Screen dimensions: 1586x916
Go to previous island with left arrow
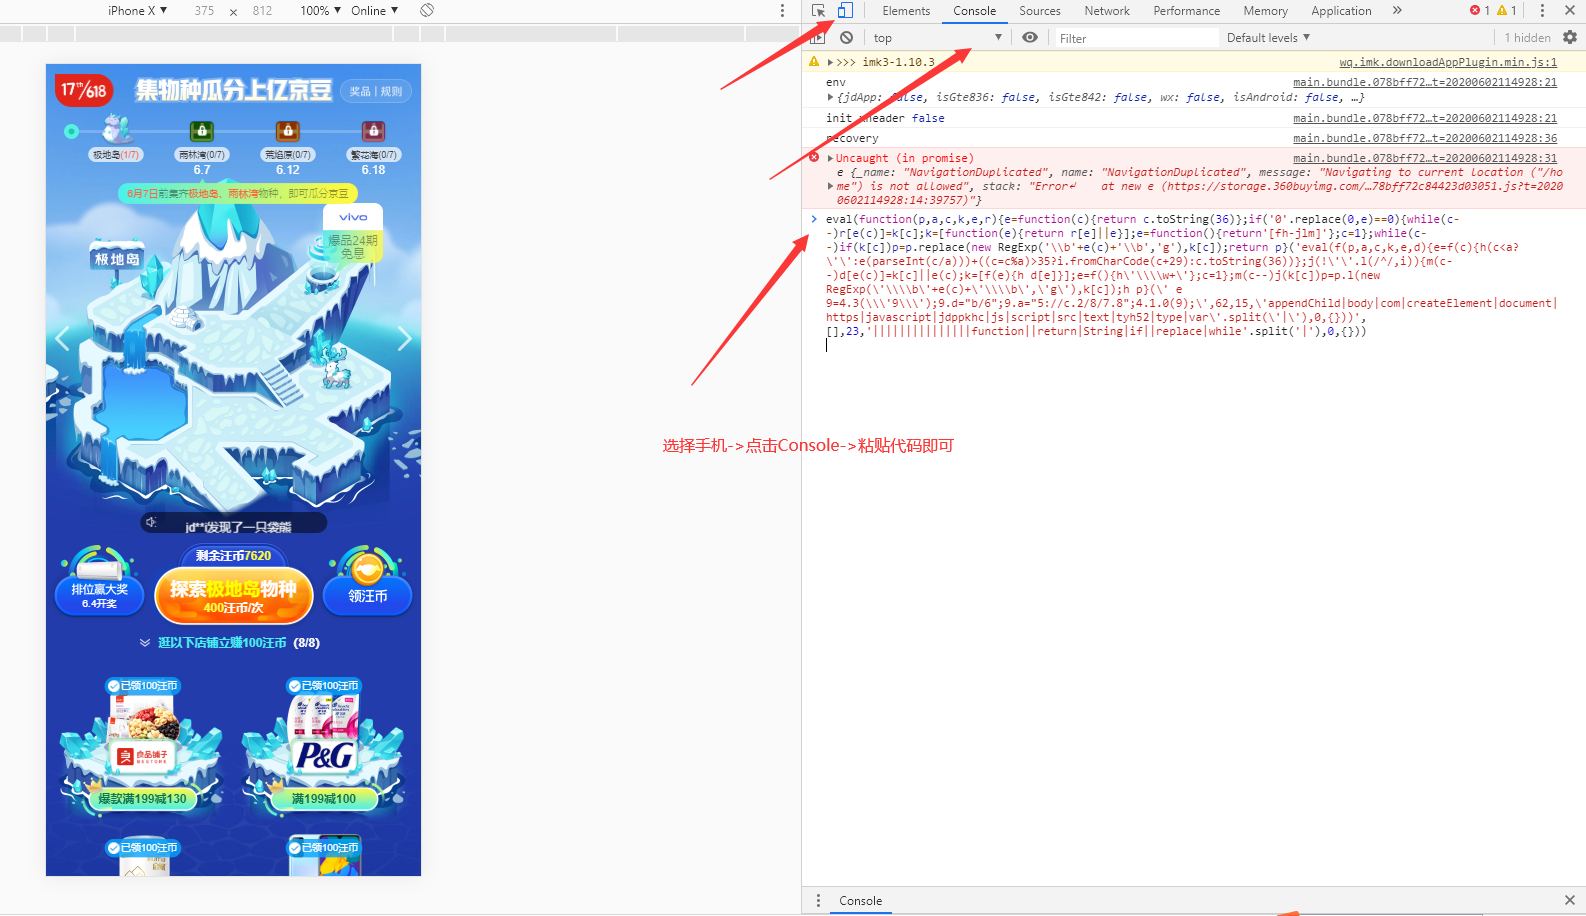(62, 339)
